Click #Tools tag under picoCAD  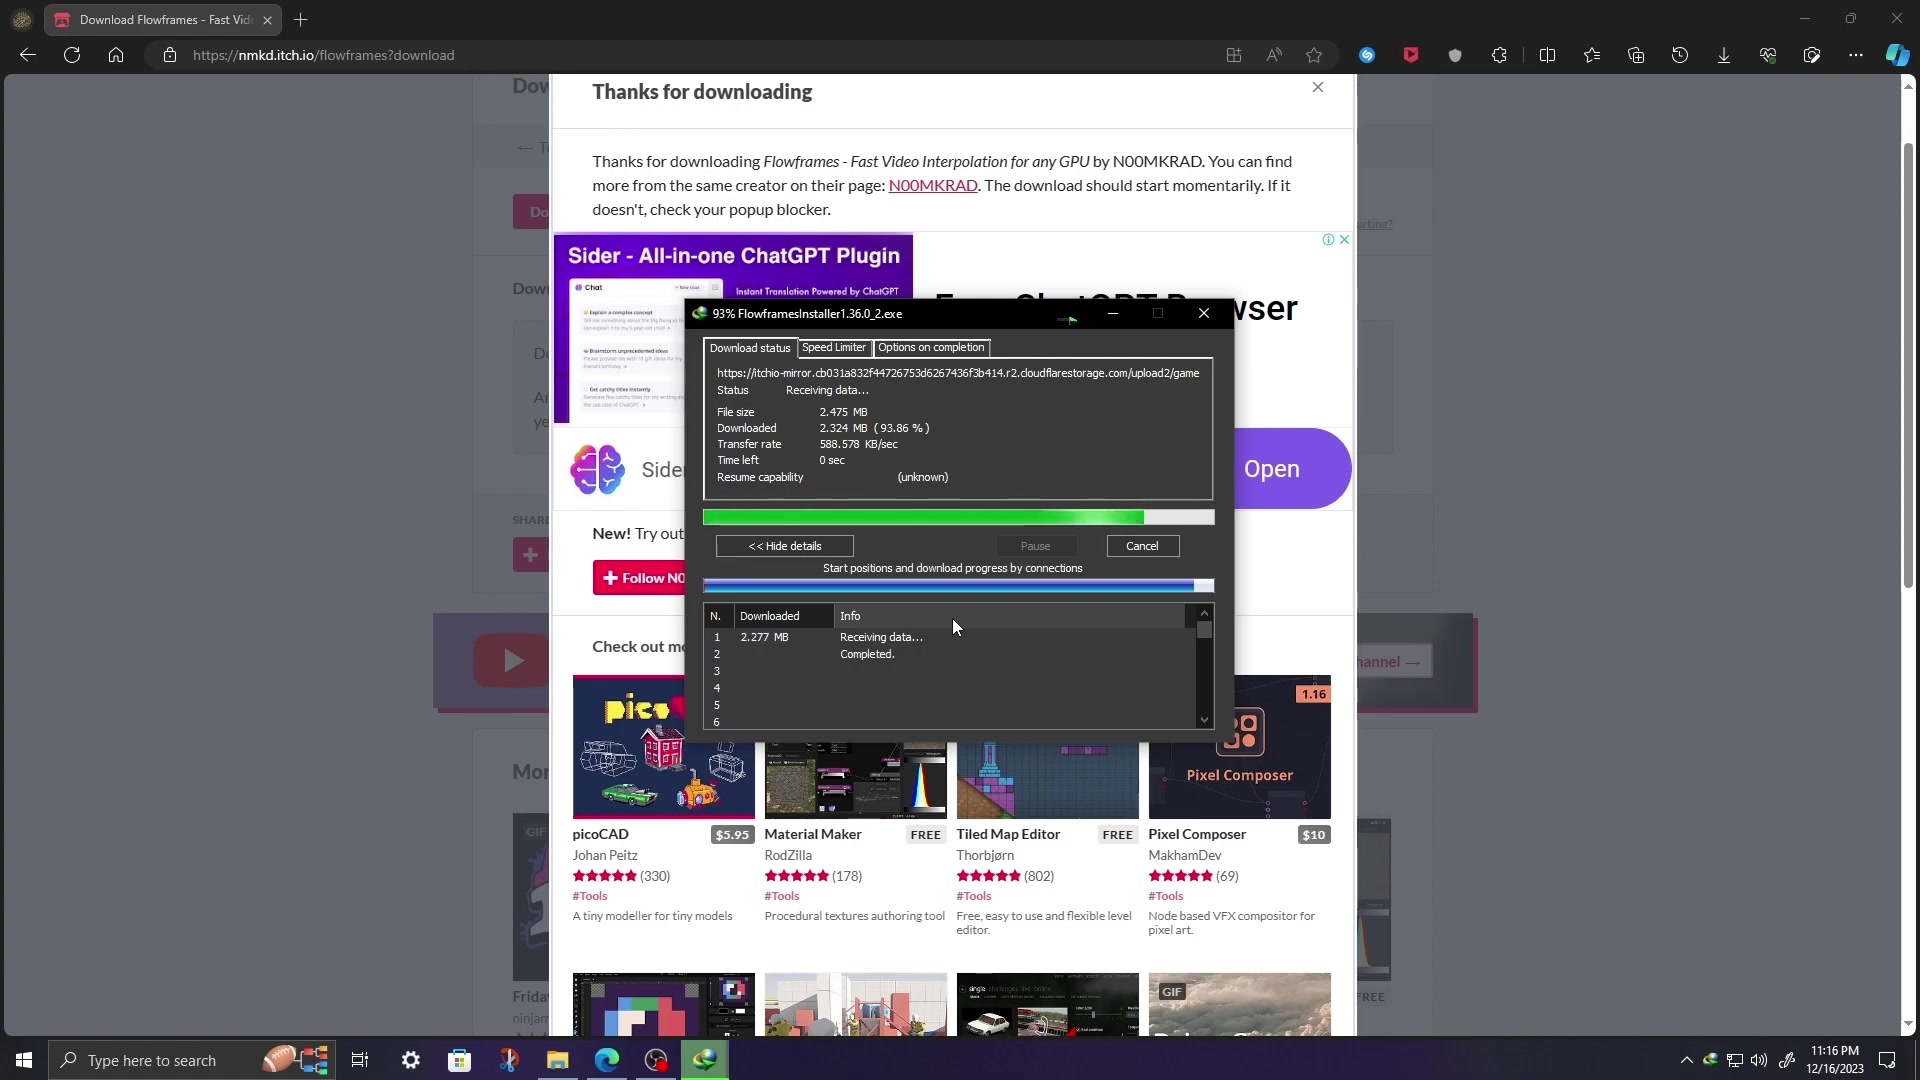[589, 896]
